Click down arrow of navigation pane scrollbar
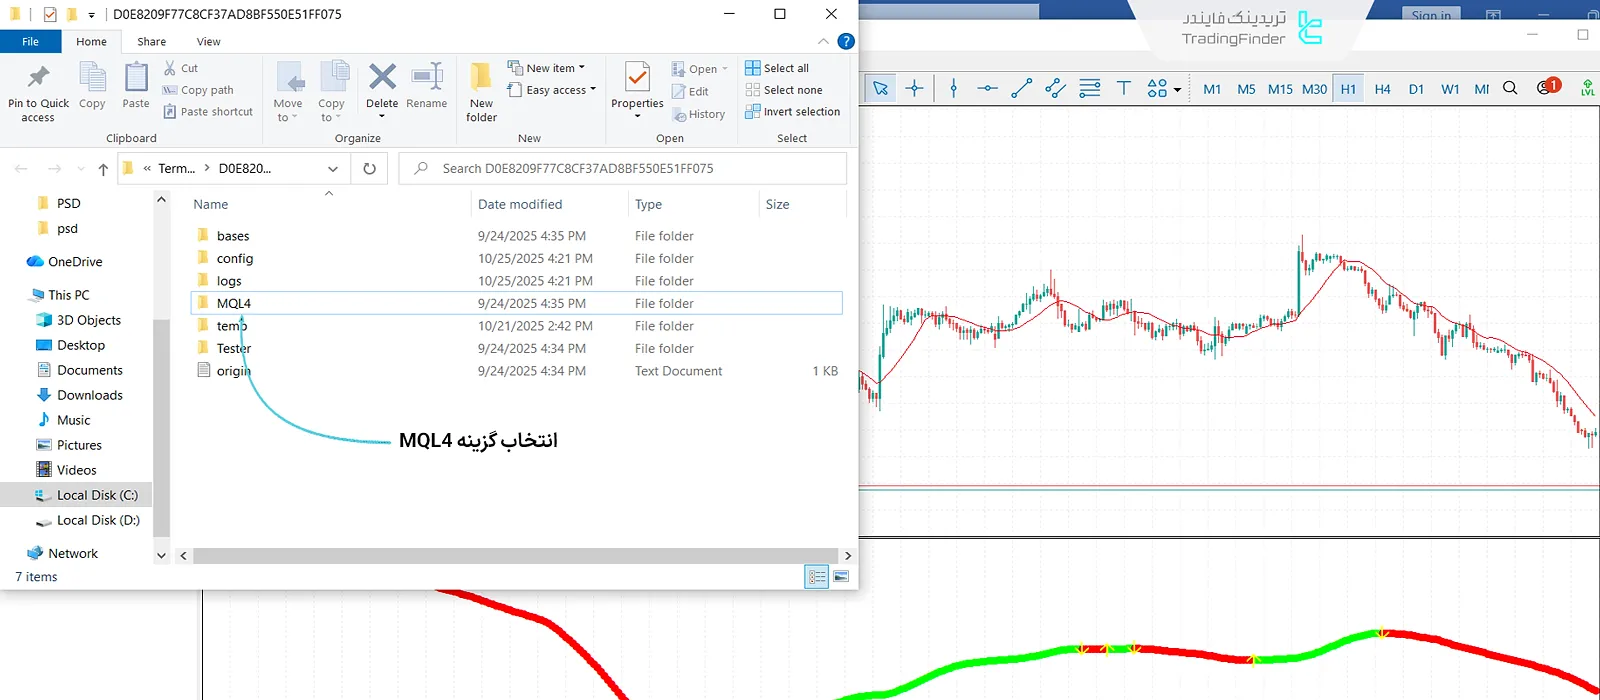1600x700 pixels. 161,555
